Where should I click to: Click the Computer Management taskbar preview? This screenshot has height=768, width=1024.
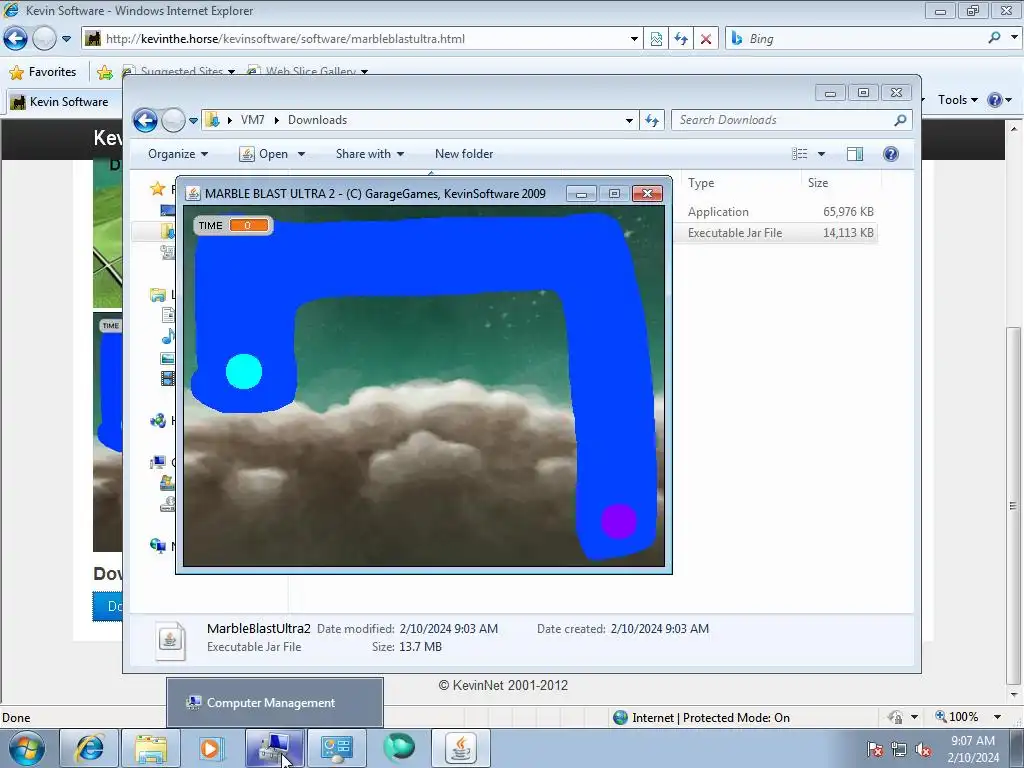click(x=275, y=703)
